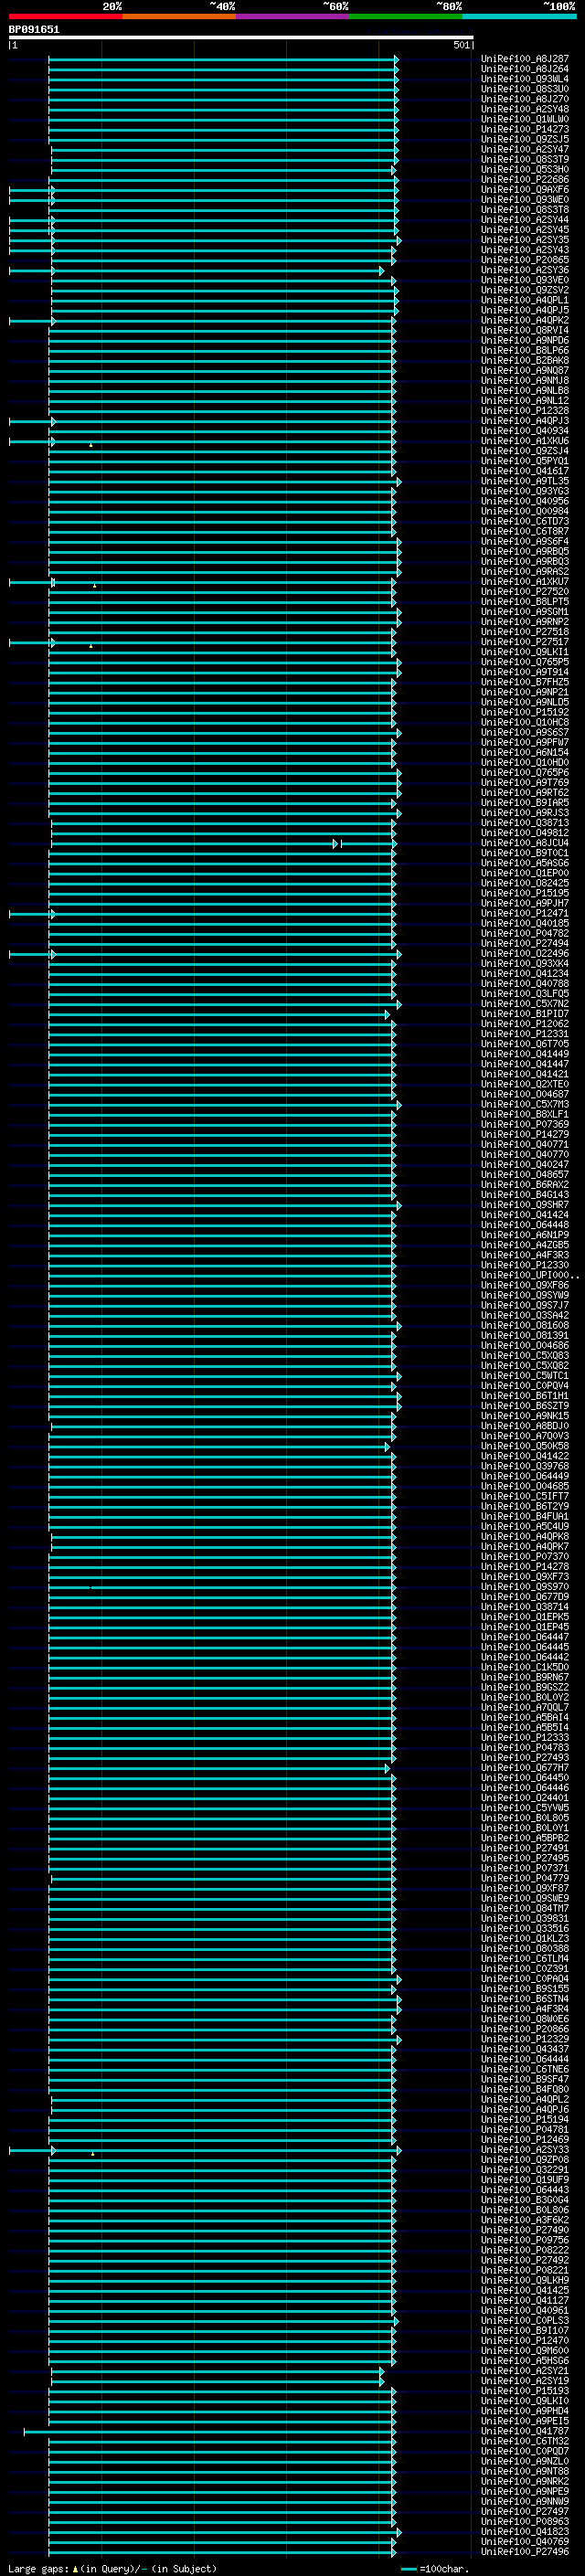Select hit UniRef100_Q9ZSJ5
The height and width of the screenshot is (2576, 585).
pos(525,139)
